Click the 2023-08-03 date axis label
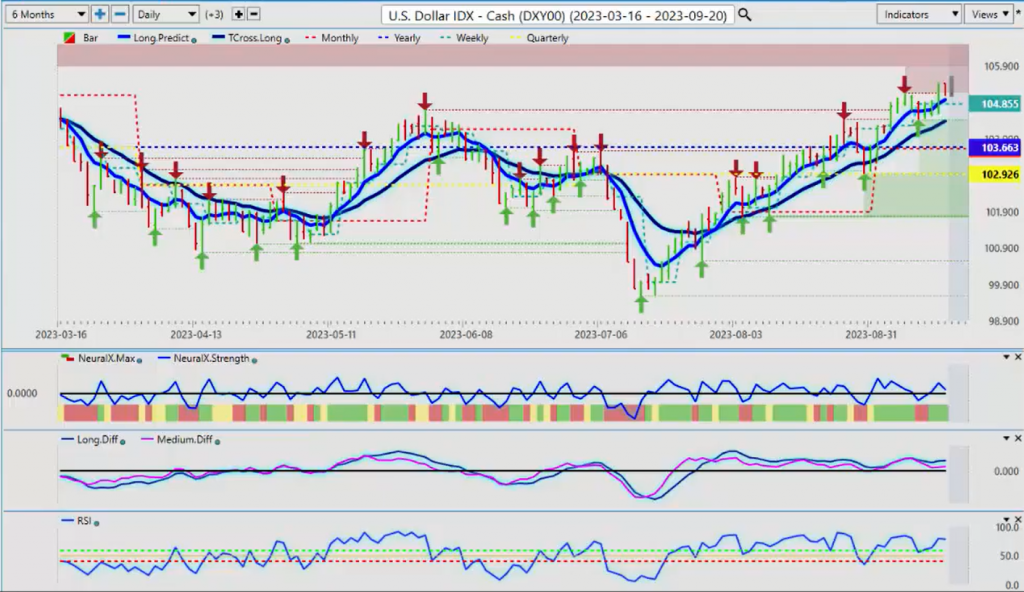1024x592 pixels. coord(736,335)
